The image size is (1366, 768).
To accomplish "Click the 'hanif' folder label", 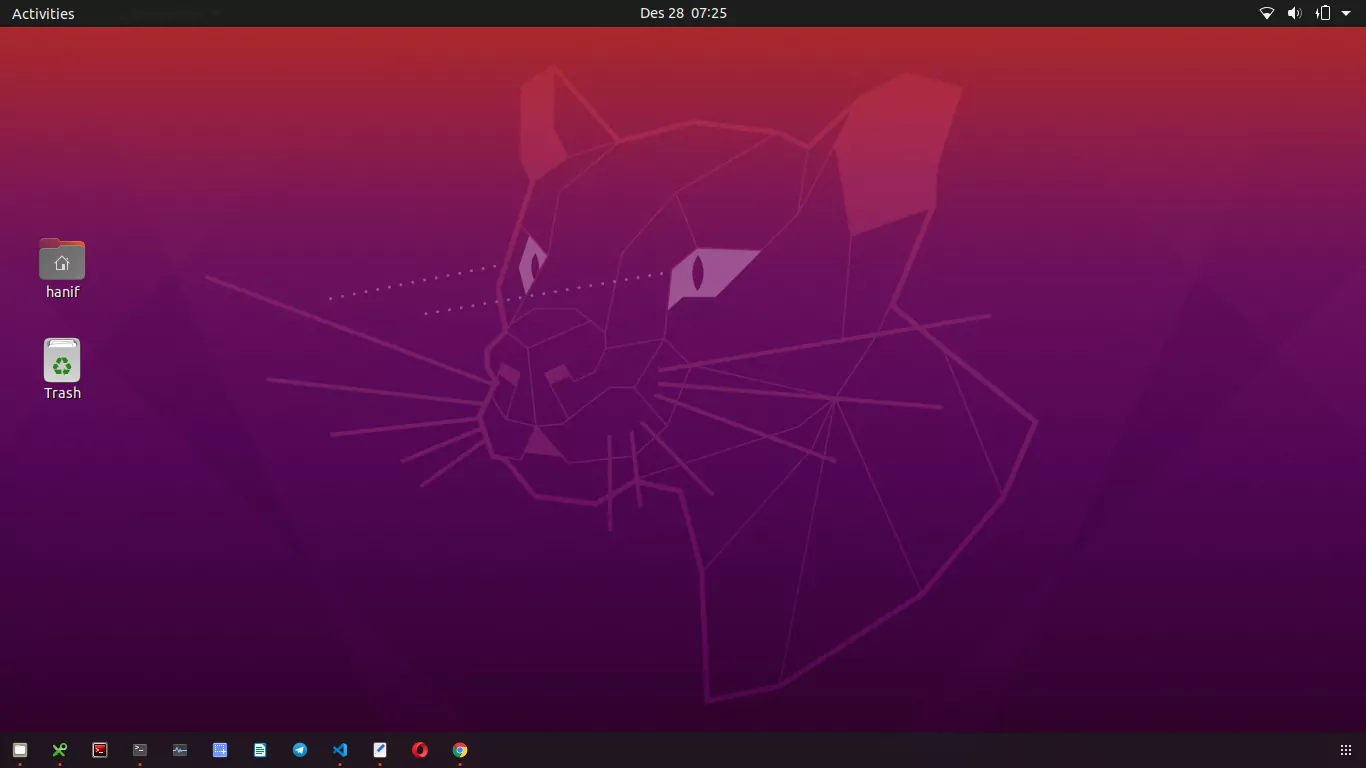I will tap(62, 292).
